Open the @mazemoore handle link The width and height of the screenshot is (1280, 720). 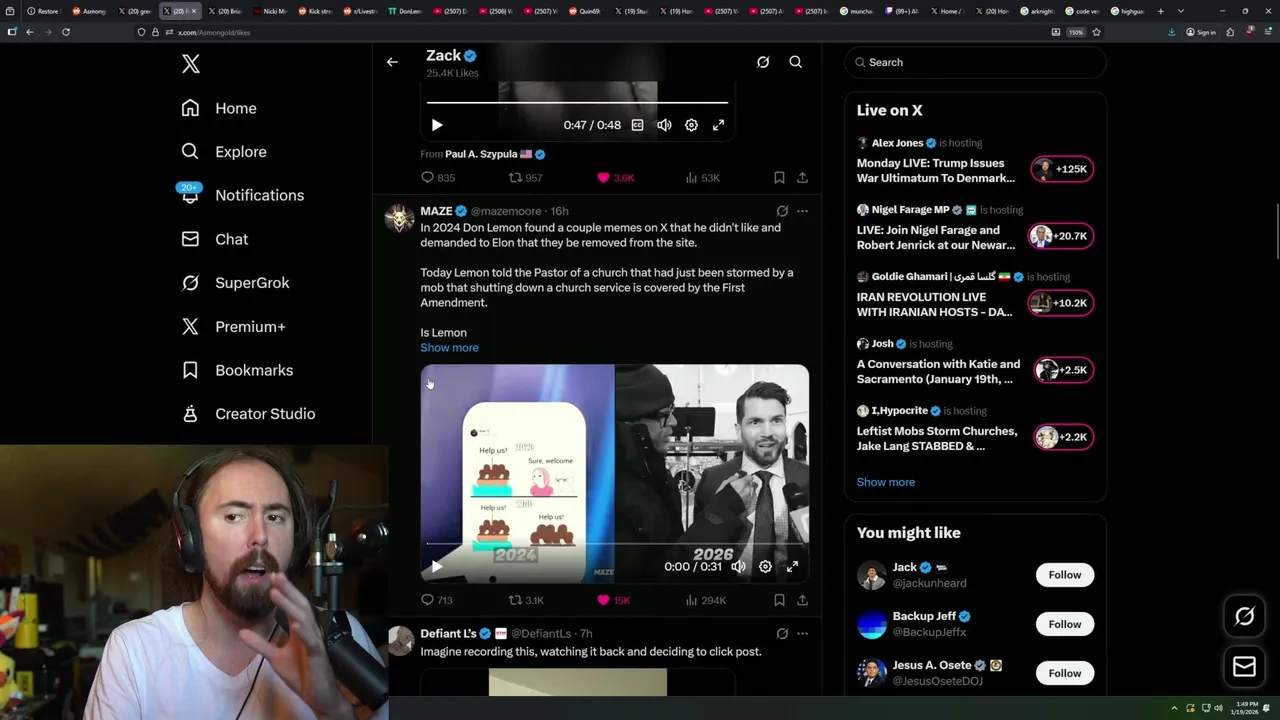pyautogui.click(x=506, y=211)
